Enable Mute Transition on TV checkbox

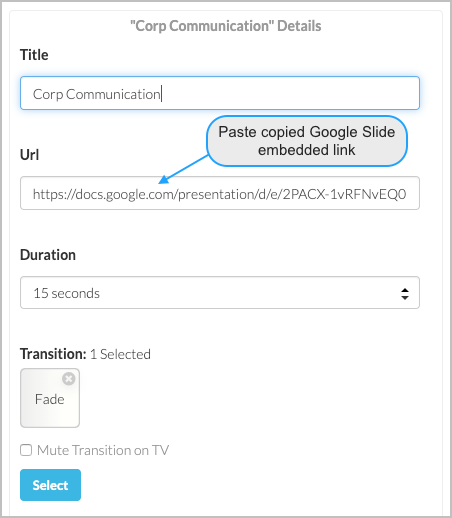tap(26, 450)
